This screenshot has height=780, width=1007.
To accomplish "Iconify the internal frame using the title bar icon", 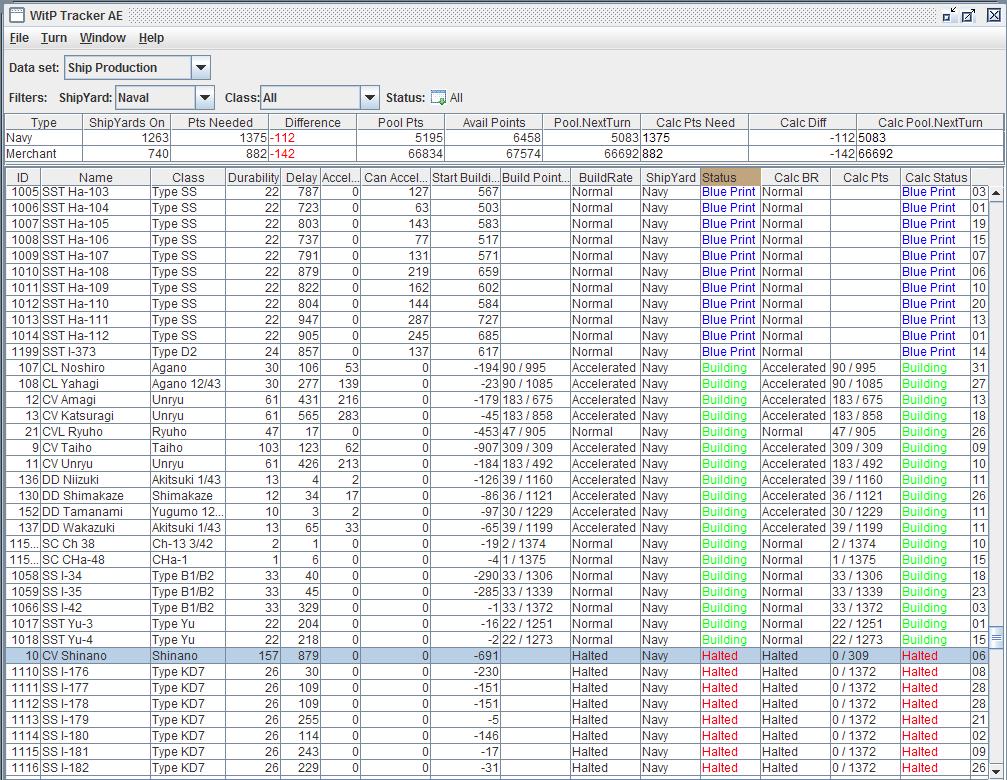I will click(x=949, y=15).
